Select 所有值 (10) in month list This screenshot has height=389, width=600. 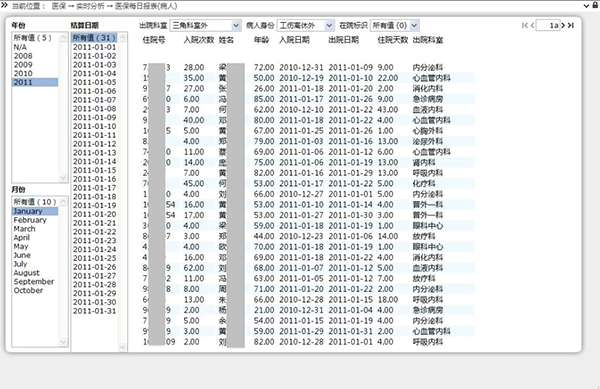point(35,202)
